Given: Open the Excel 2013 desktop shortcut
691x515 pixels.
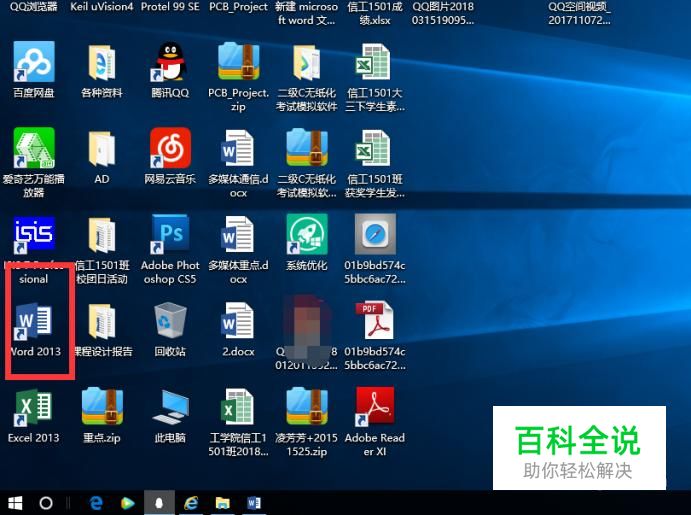Looking at the screenshot, I should click(x=34, y=408).
